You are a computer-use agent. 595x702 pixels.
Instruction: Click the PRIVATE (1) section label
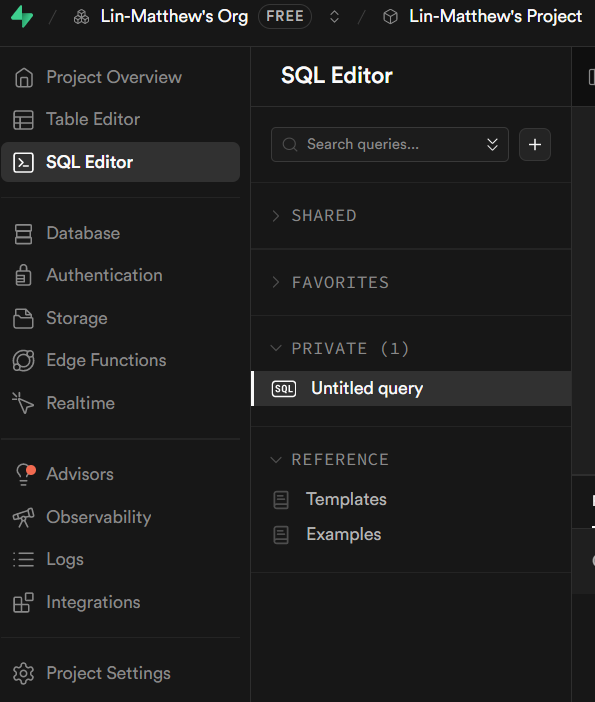pos(351,349)
